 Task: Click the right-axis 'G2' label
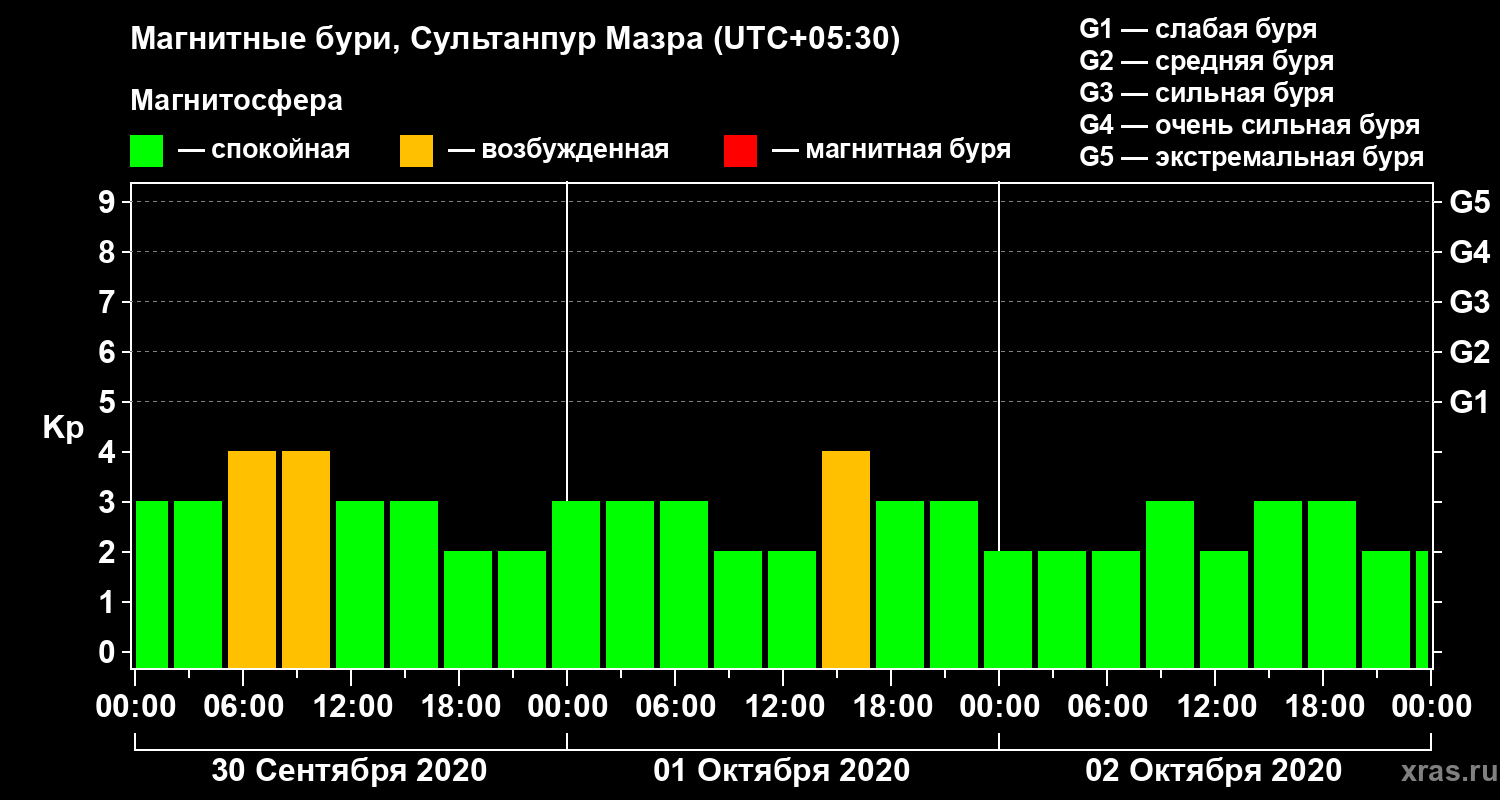click(1469, 353)
